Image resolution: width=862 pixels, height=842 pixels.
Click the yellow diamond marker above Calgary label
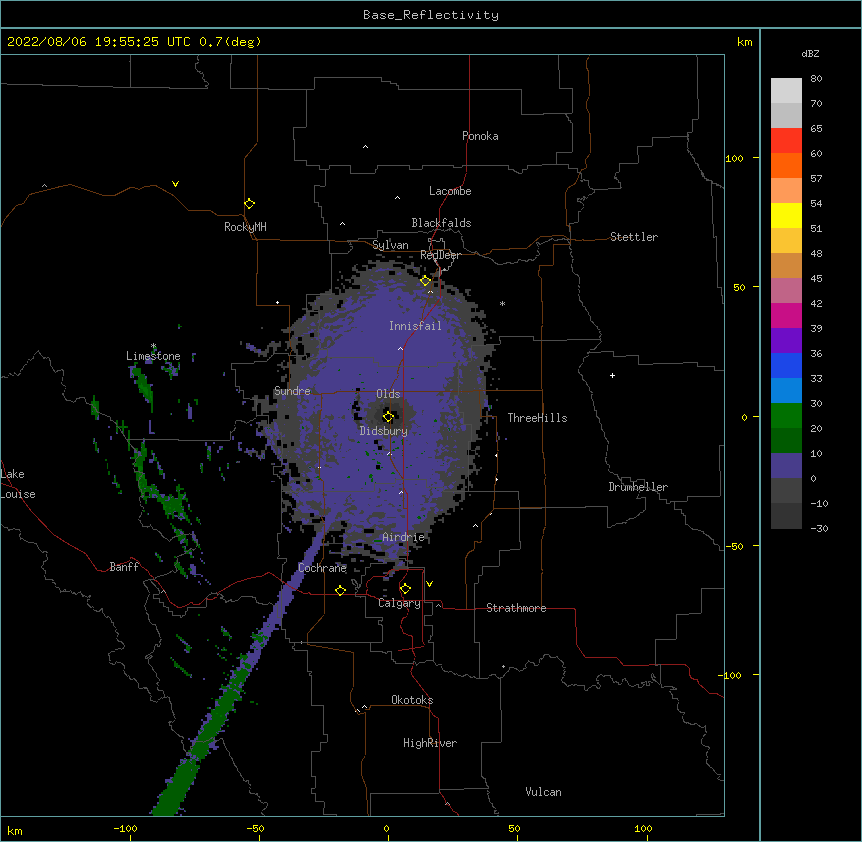pyautogui.click(x=405, y=589)
